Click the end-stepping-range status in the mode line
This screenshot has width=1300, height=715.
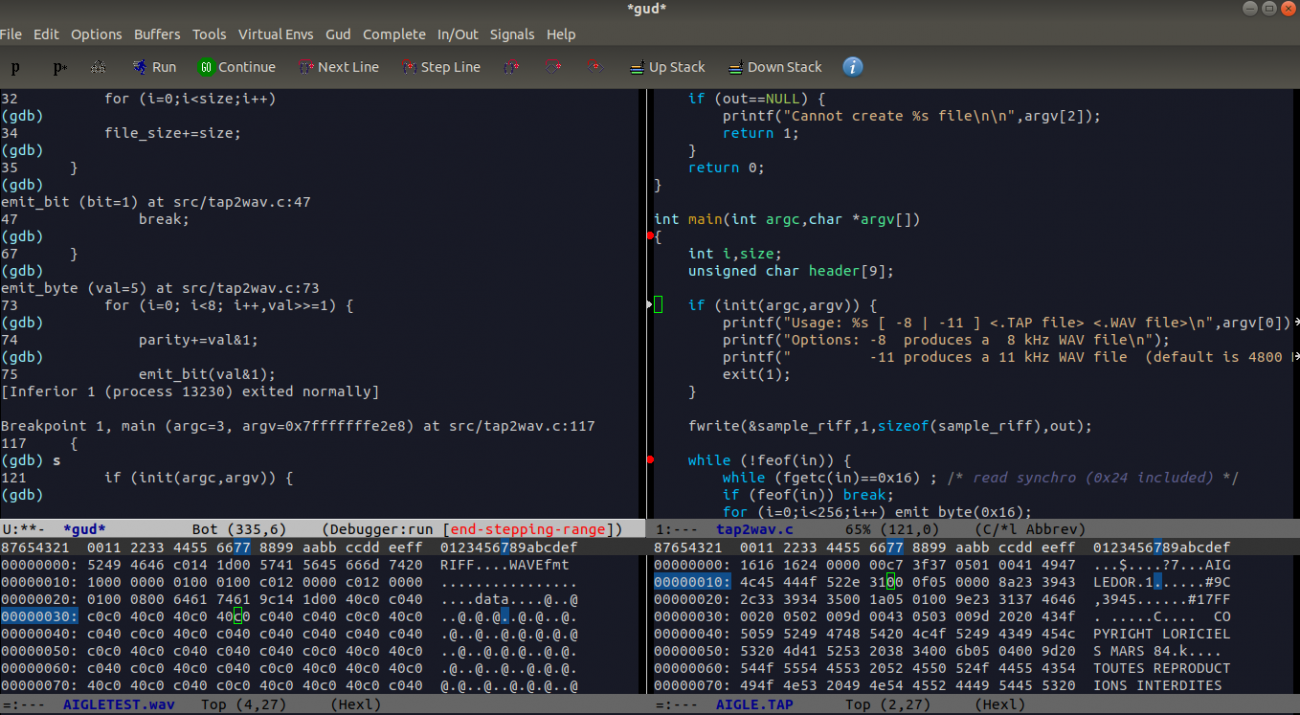point(530,529)
